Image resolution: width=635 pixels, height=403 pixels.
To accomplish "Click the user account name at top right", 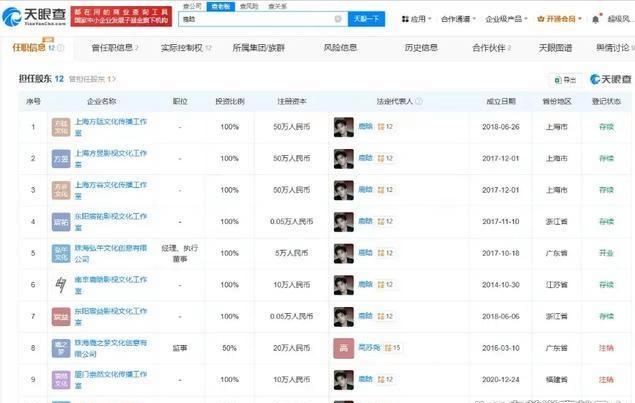I will point(621,19).
